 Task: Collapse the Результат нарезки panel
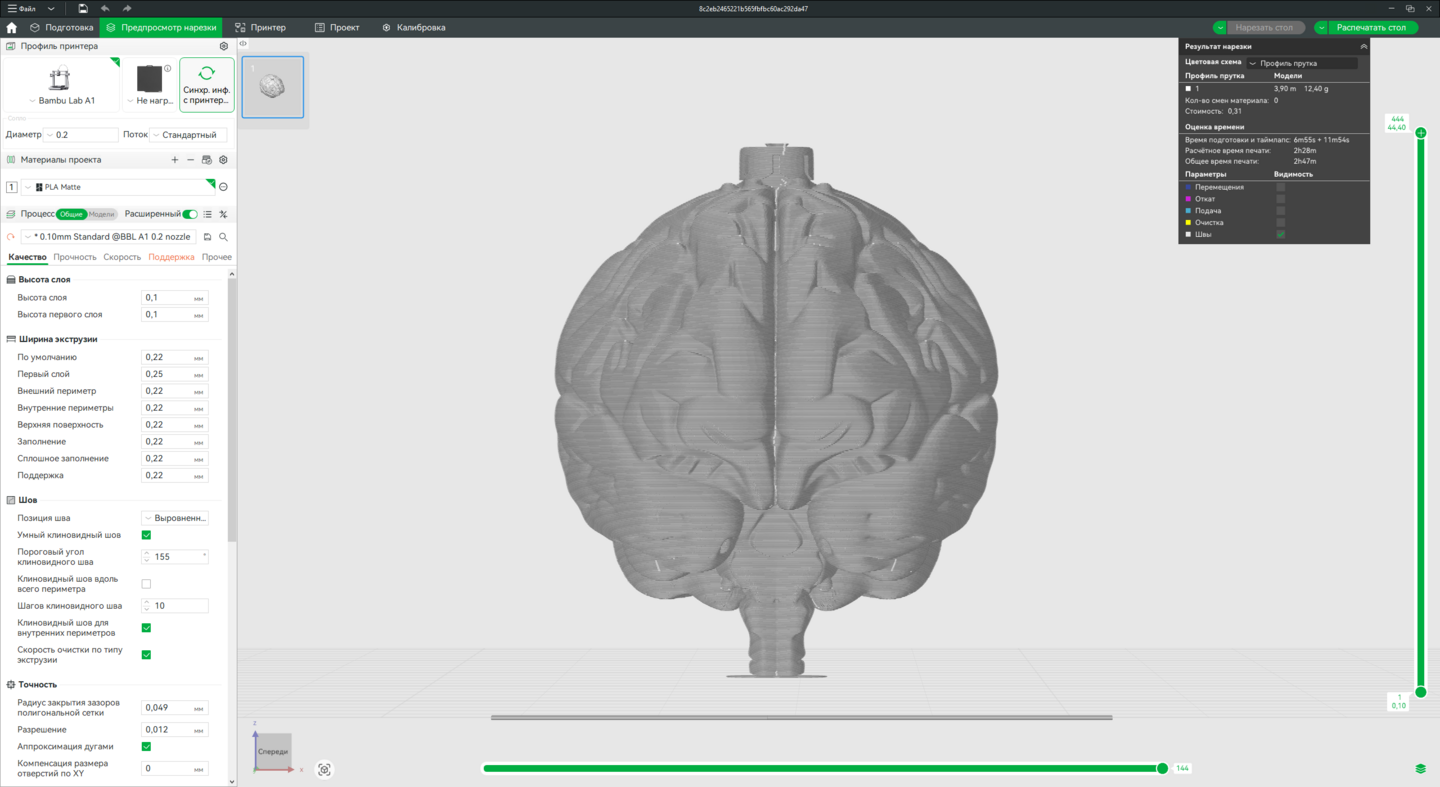(1363, 47)
